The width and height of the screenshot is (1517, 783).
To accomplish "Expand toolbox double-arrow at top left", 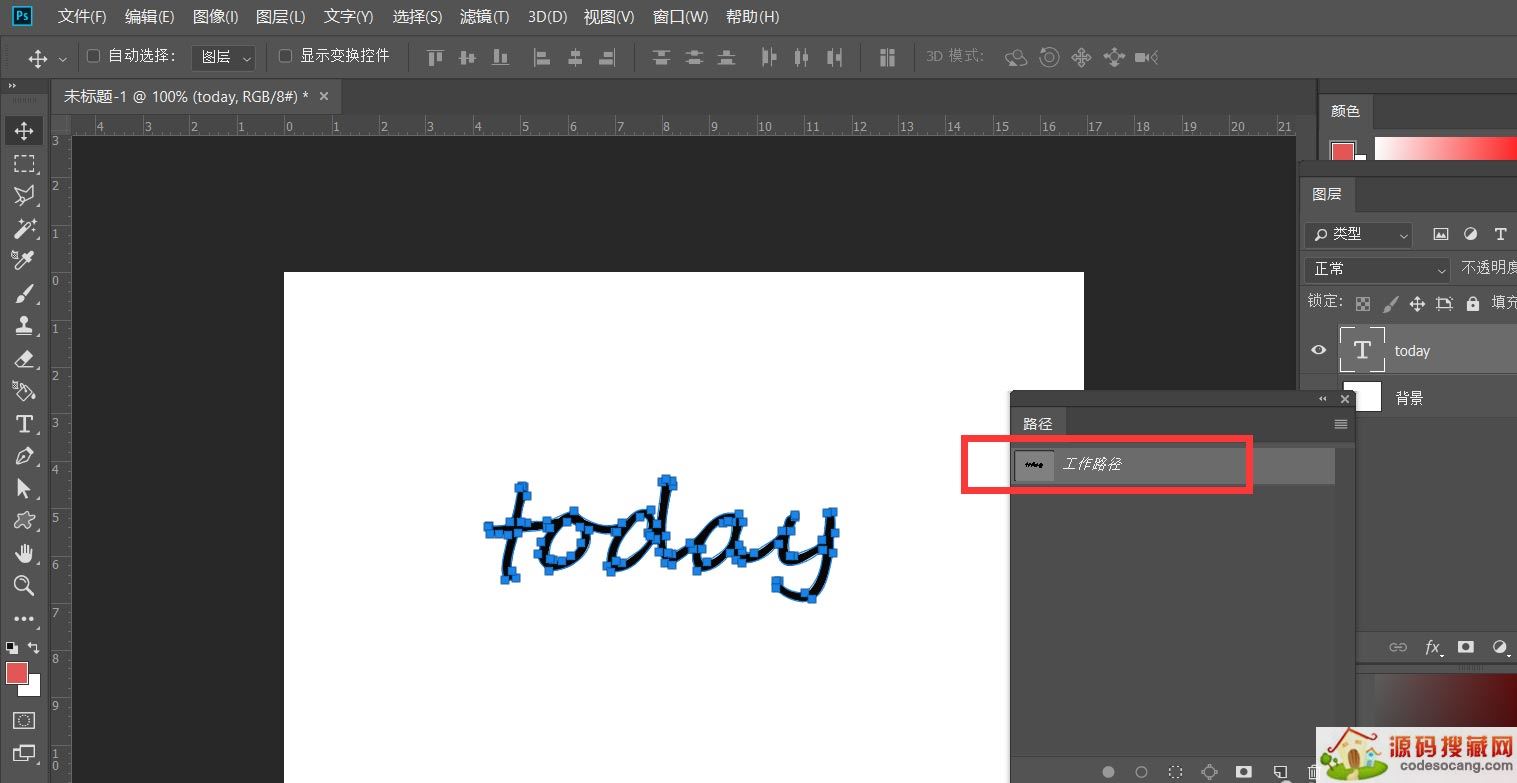I will (13, 86).
